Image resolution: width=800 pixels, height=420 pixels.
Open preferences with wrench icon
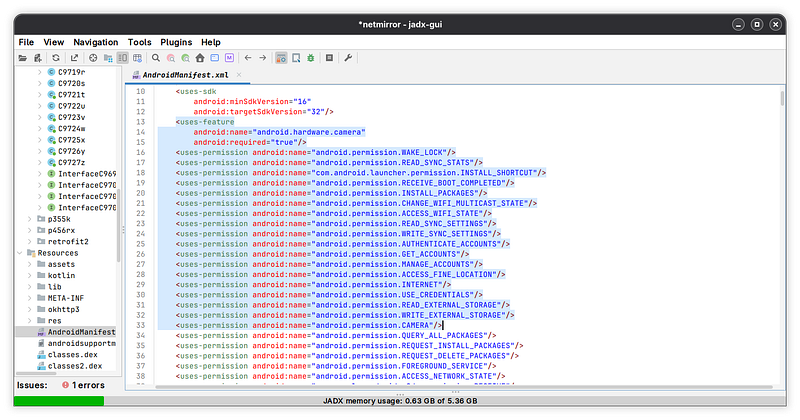[x=348, y=58]
